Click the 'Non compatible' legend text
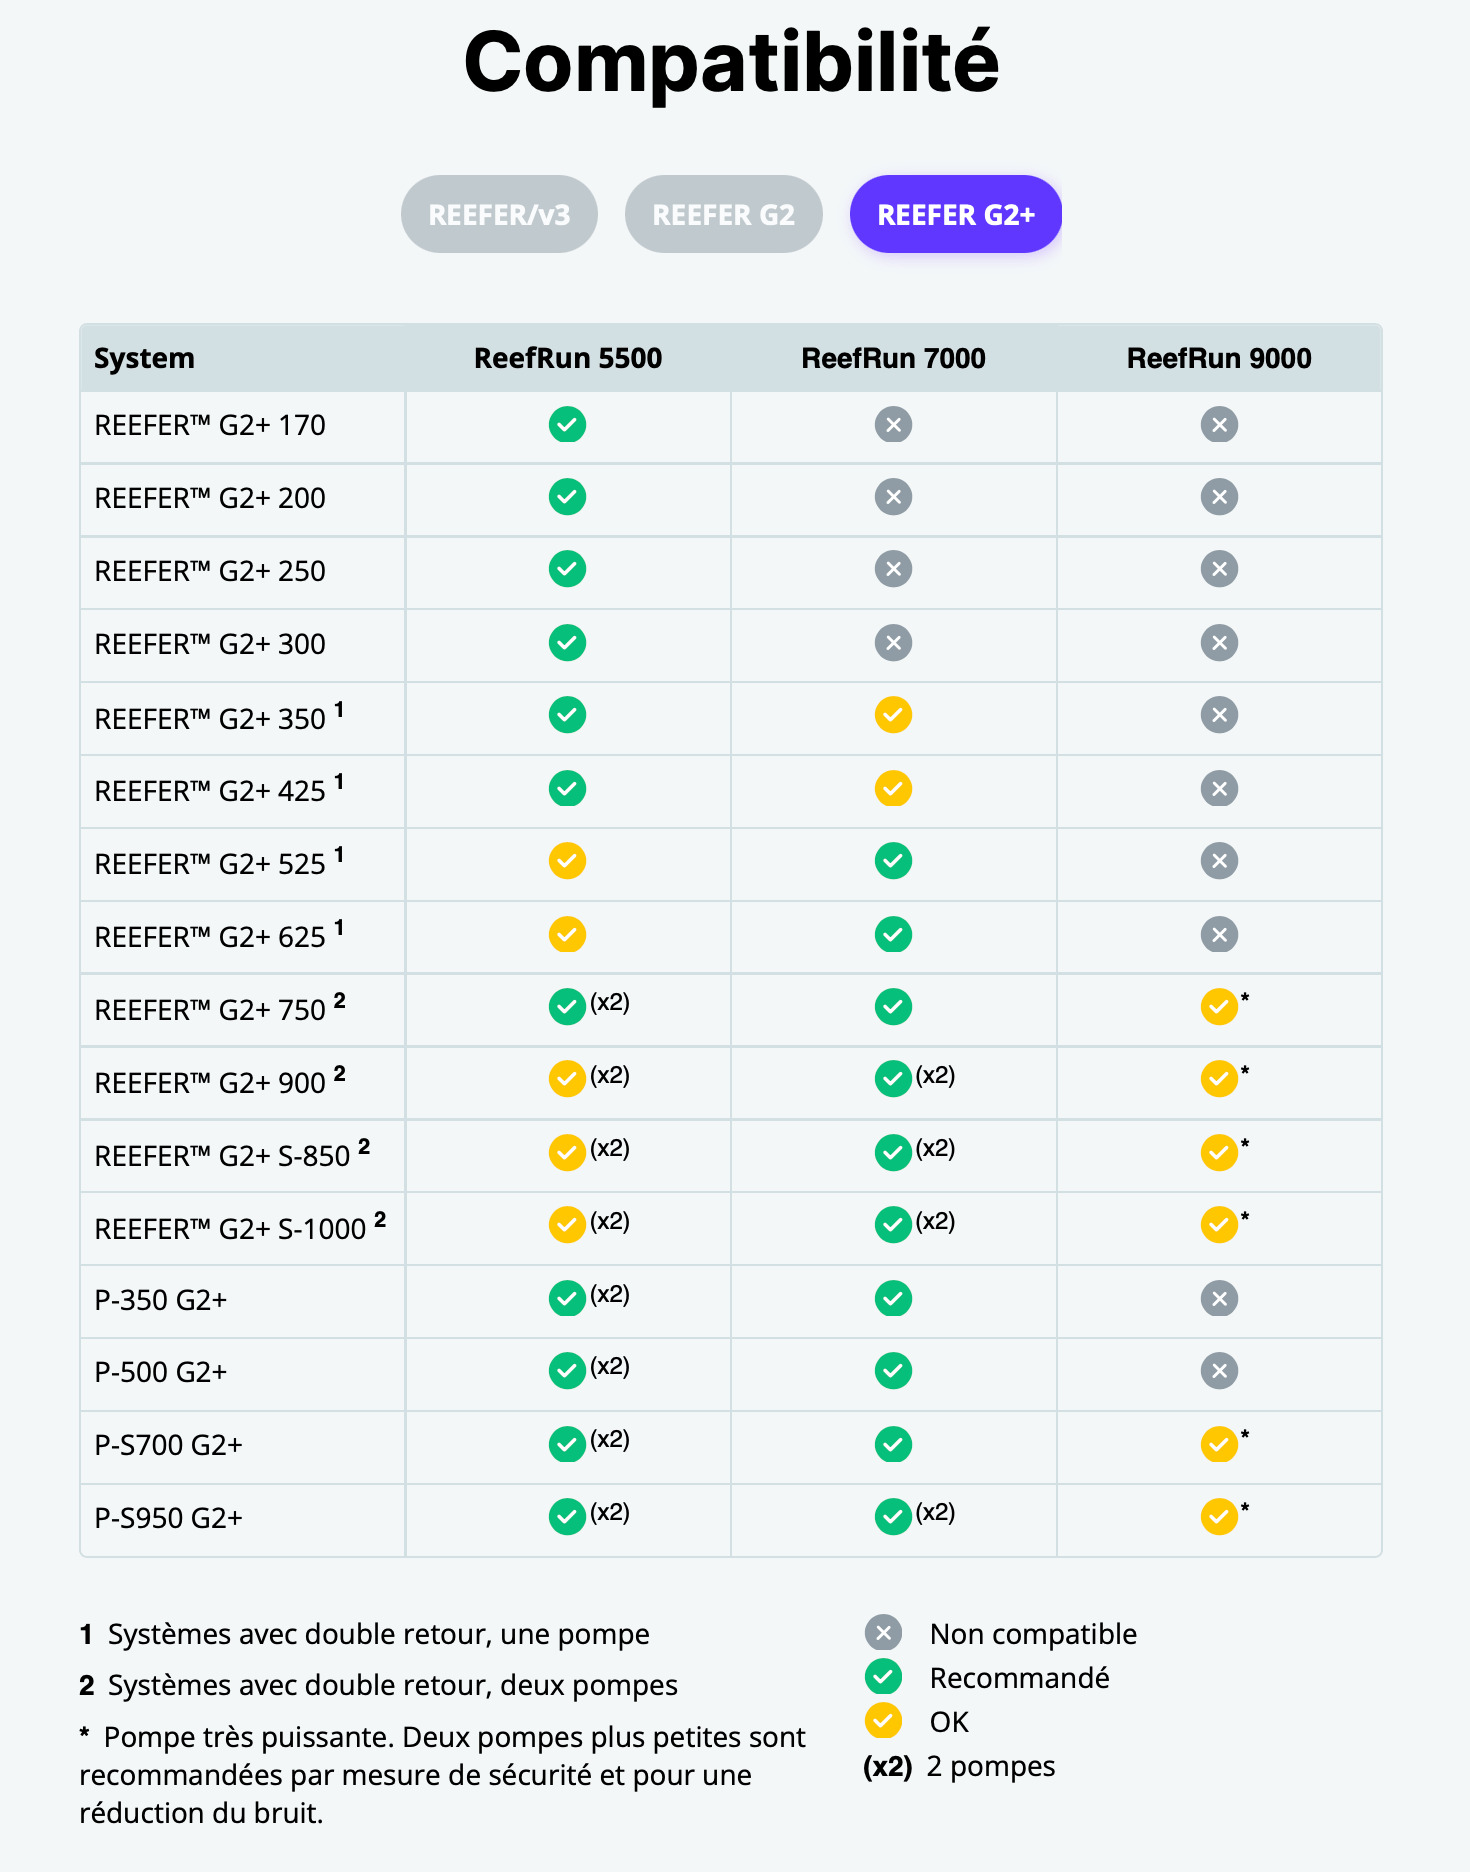Image resolution: width=1470 pixels, height=1872 pixels. (1033, 1634)
